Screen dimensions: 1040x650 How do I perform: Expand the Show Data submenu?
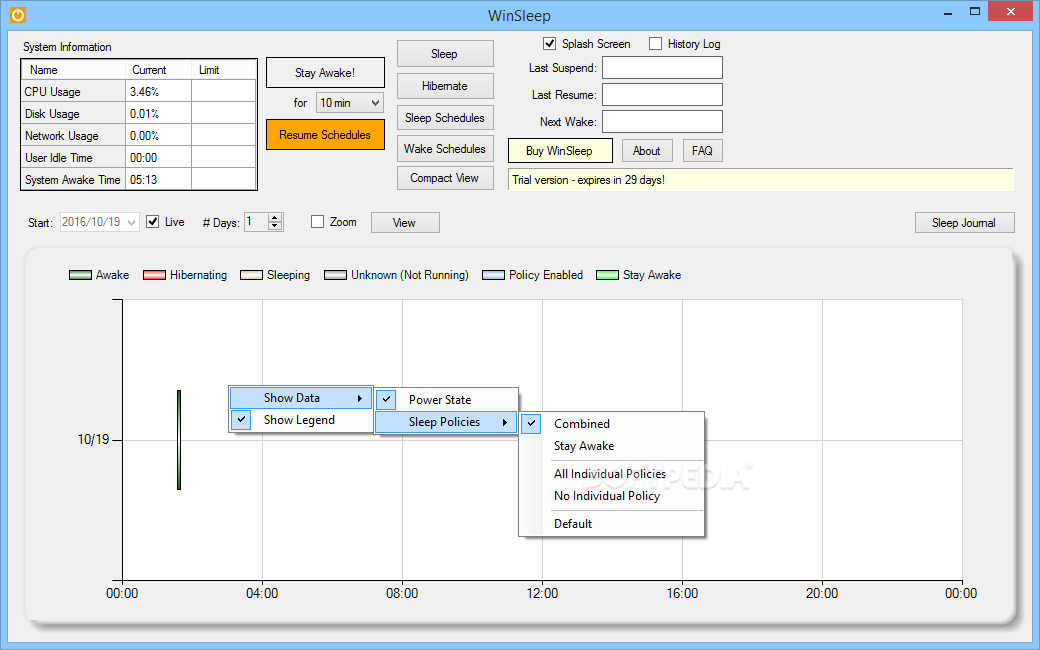tap(301, 398)
